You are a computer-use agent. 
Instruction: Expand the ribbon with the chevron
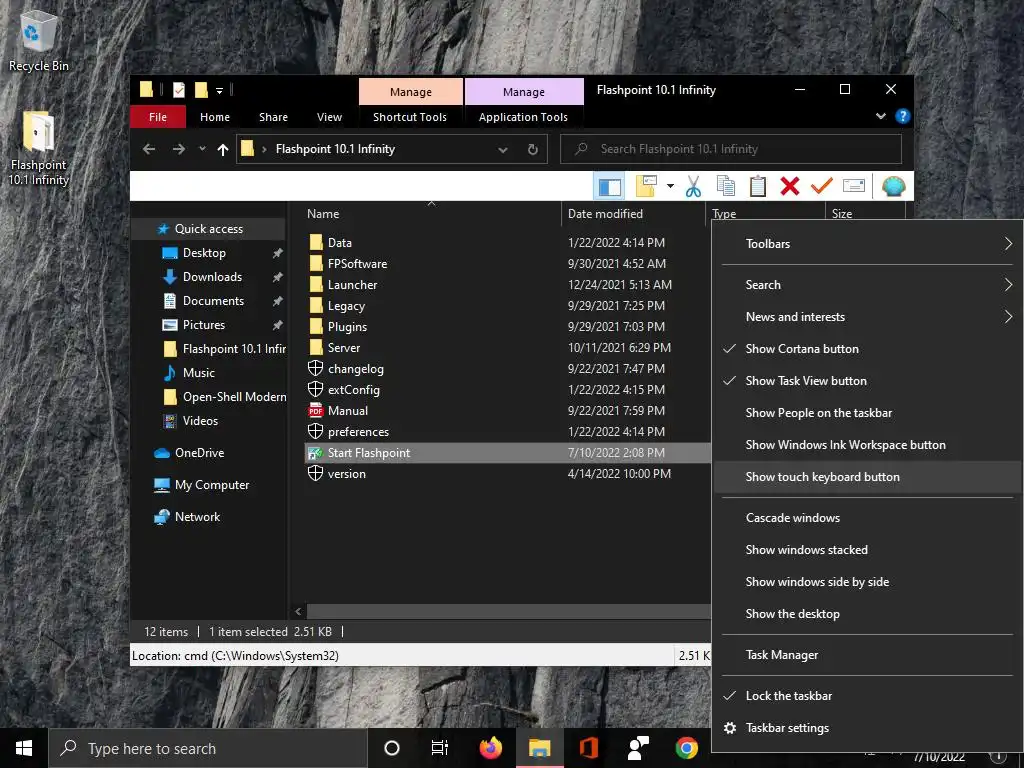pos(880,116)
